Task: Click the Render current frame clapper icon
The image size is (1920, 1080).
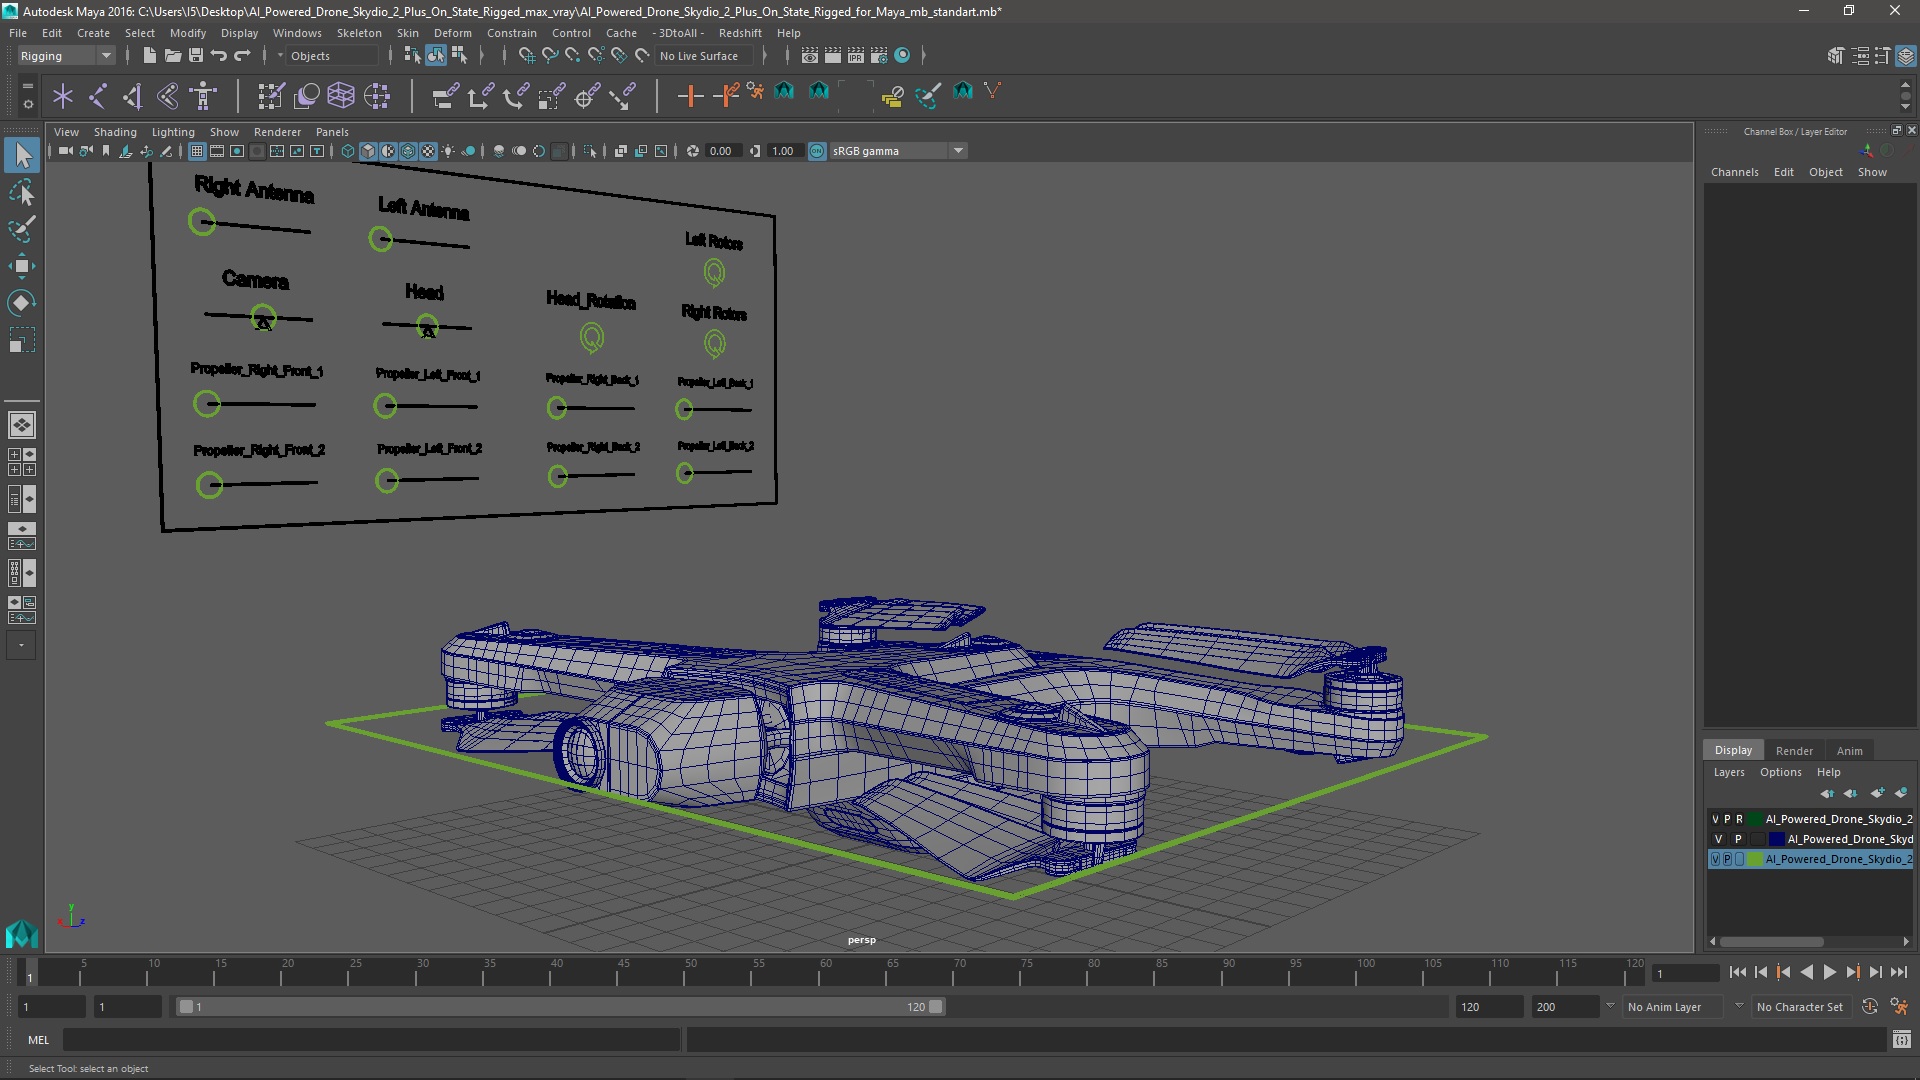Action: pyautogui.click(x=832, y=56)
